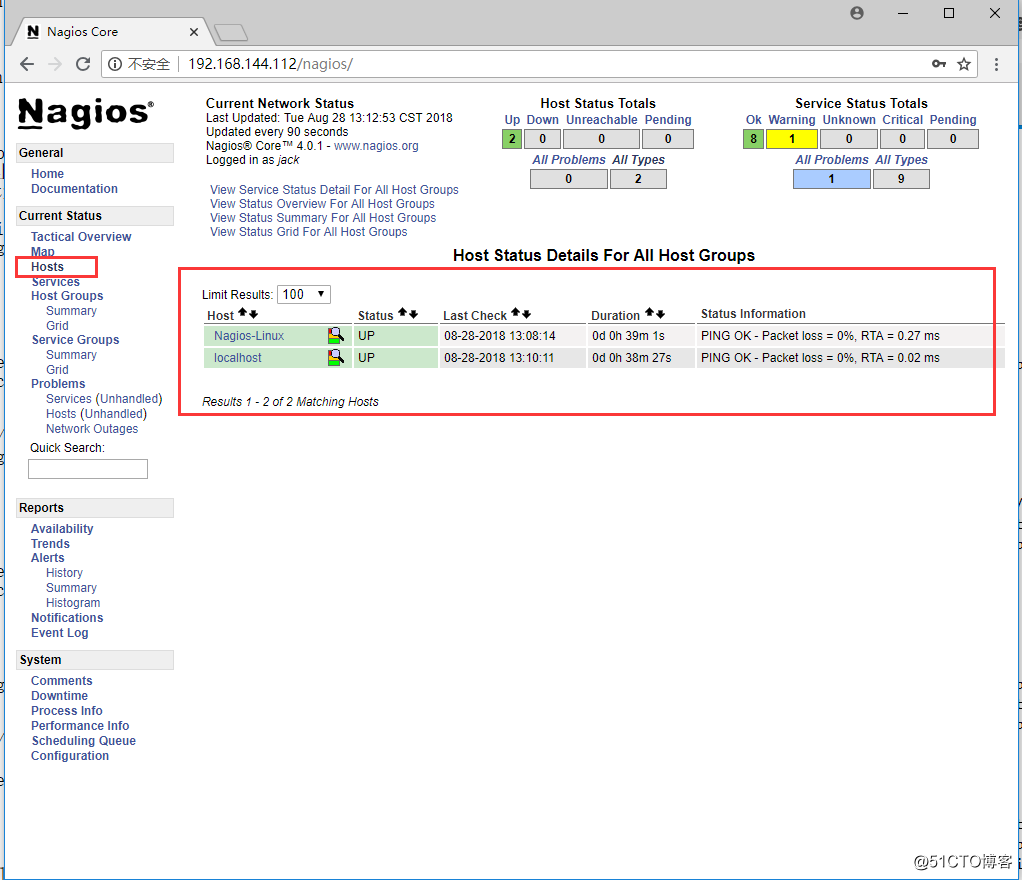Reload the Nagios page
Screen dimensions: 1022x880
83,64
